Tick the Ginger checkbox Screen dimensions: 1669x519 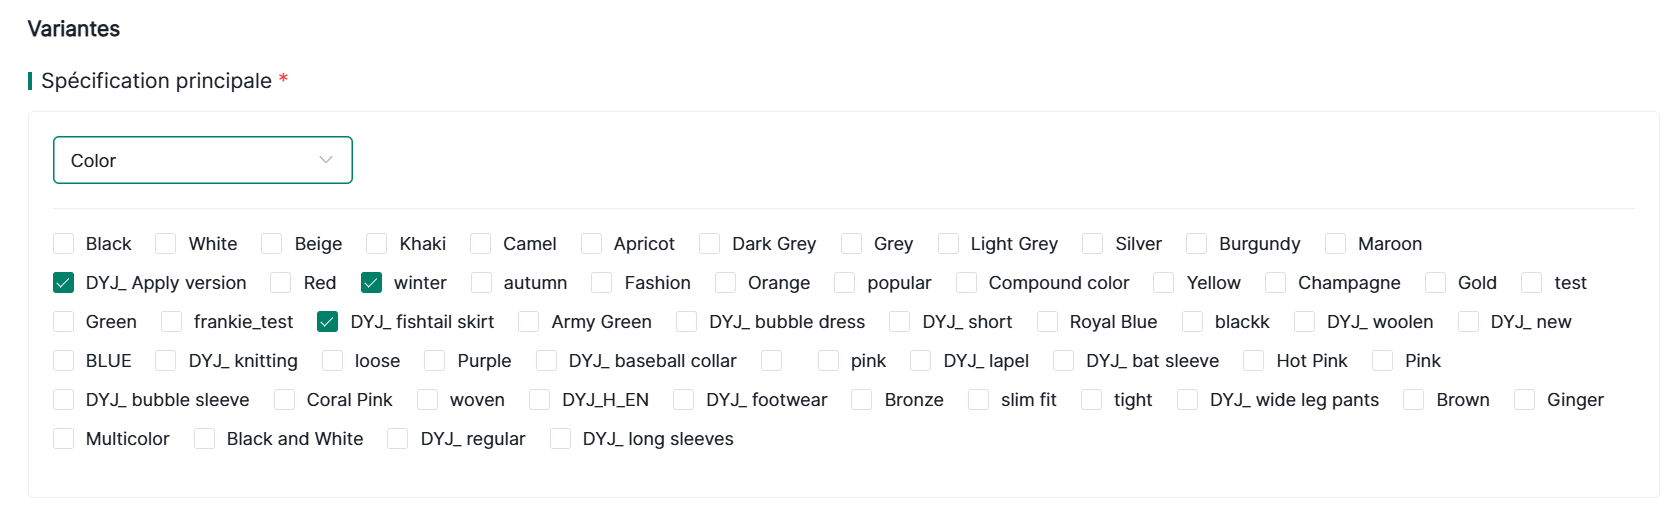(x=1525, y=400)
